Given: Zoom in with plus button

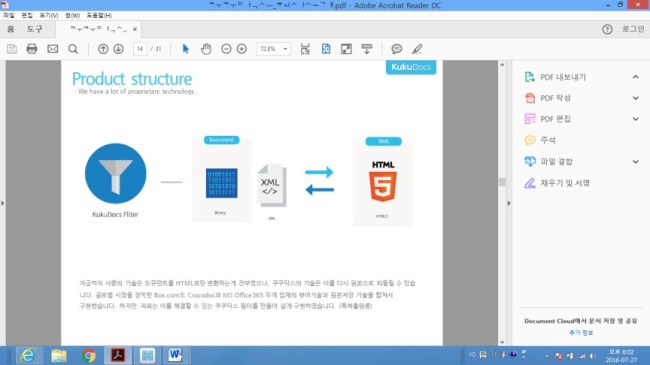Looking at the screenshot, I should [x=242, y=49].
